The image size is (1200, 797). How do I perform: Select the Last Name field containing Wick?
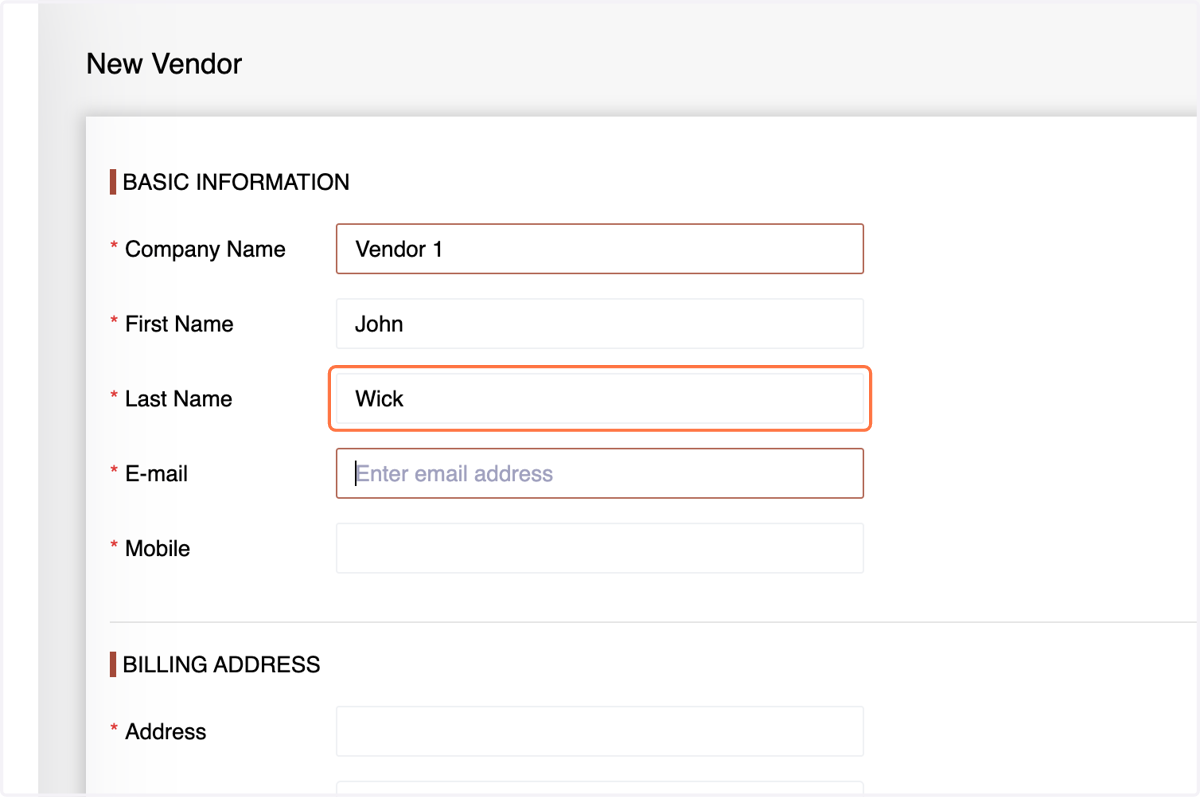(599, 399)
